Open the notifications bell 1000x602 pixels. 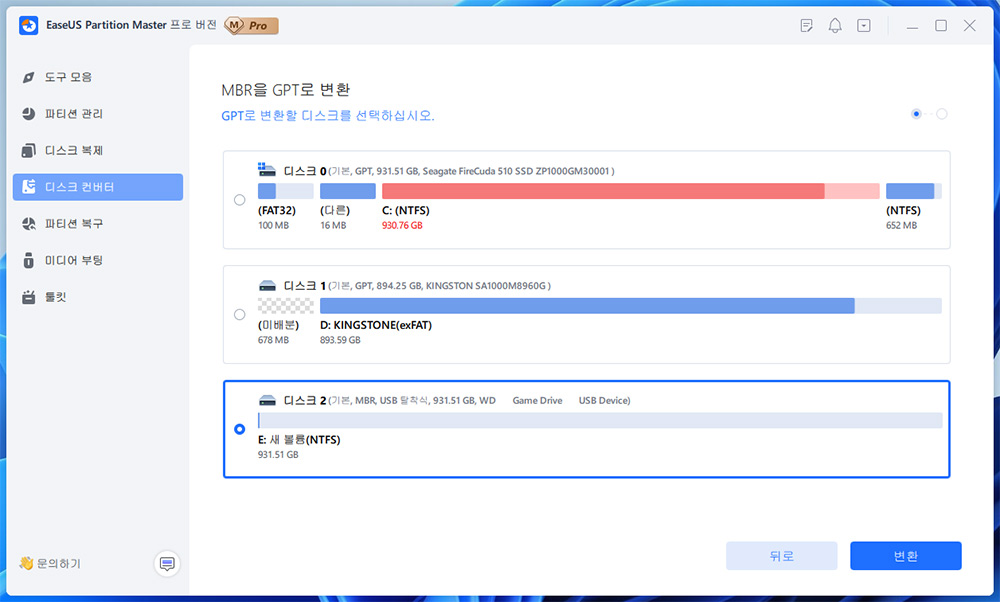click(835, 26)
